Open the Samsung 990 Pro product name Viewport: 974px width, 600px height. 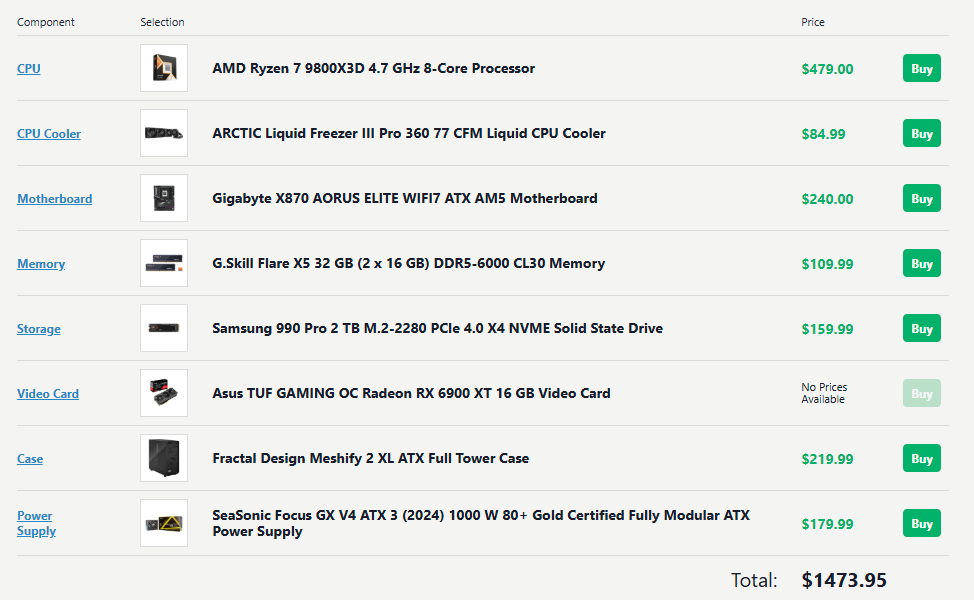click(x=437, y=328)
